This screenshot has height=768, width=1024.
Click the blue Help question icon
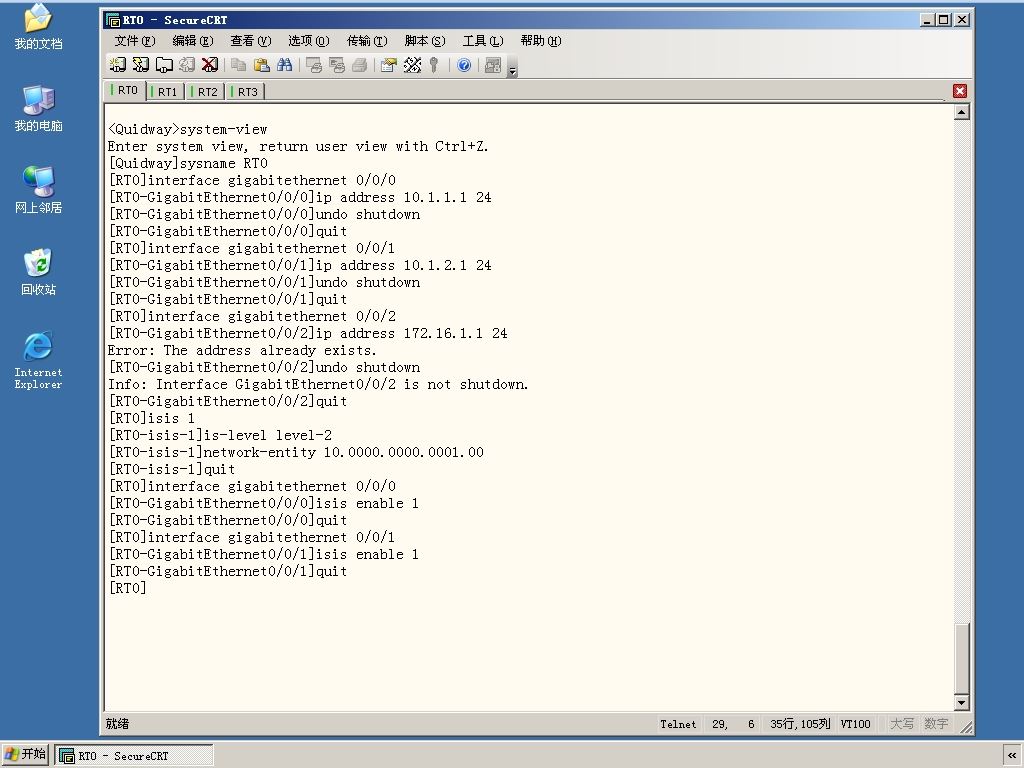[x=464, y=65]
